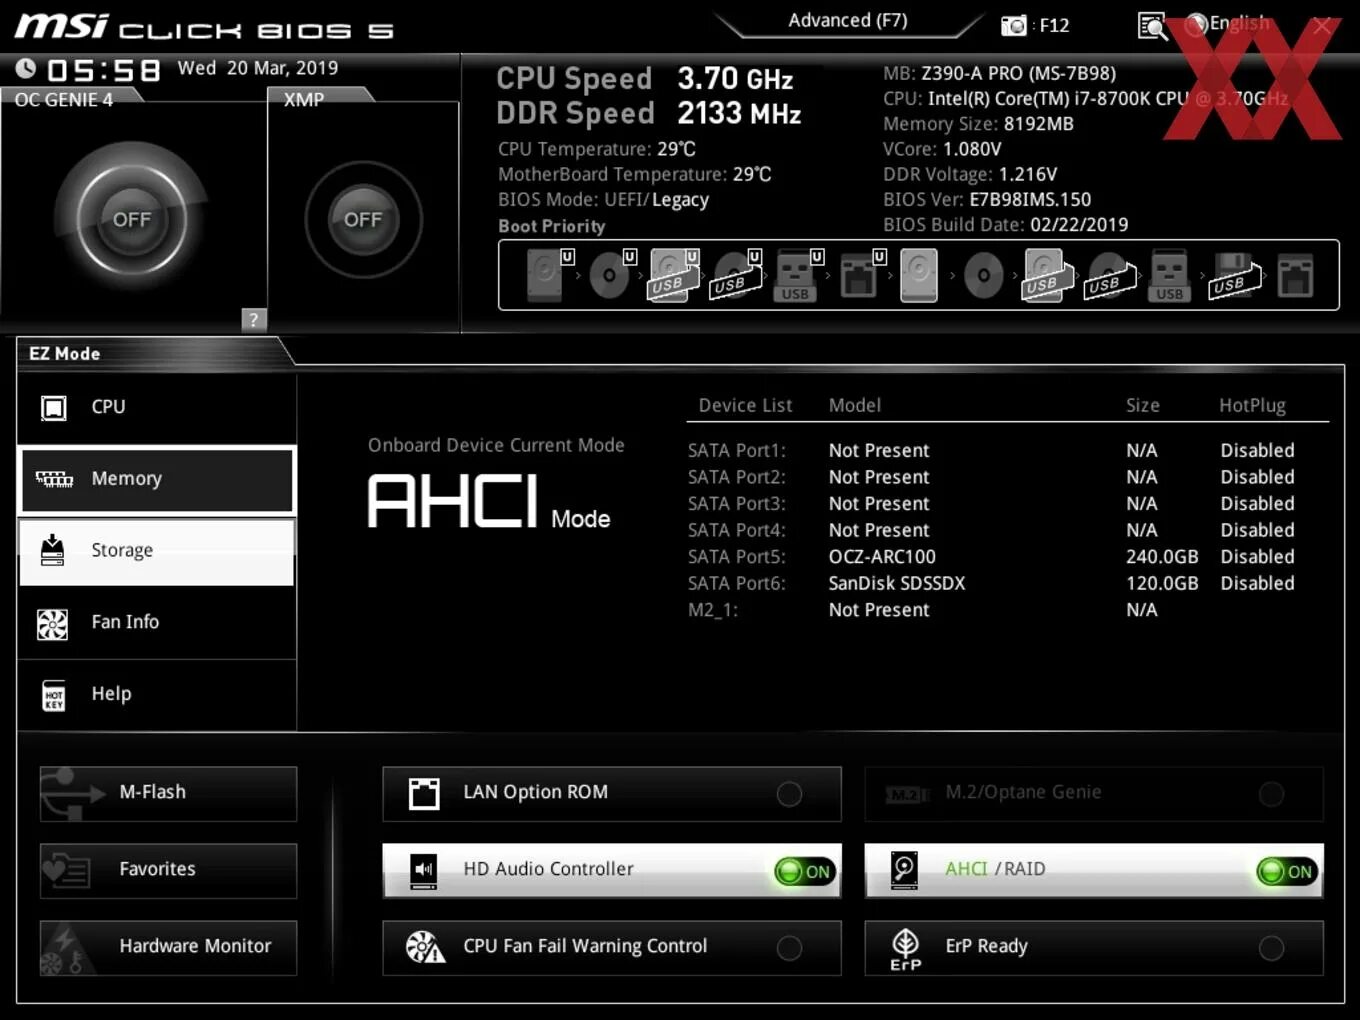
Task: Select the legacy network boot icon at end
Action: point(1295,275)
